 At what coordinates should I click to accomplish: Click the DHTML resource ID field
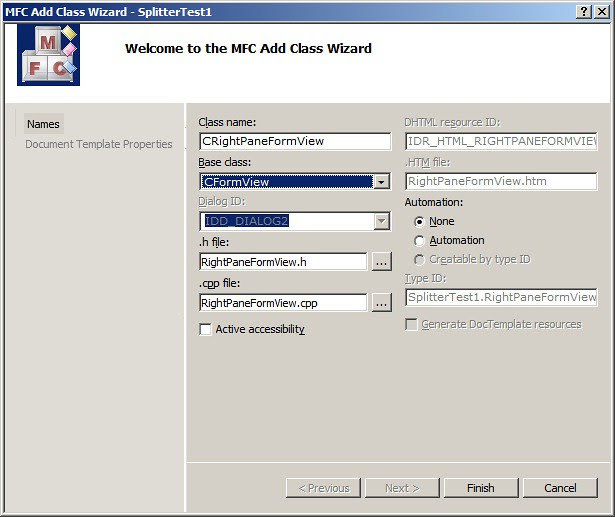[501, 141]
